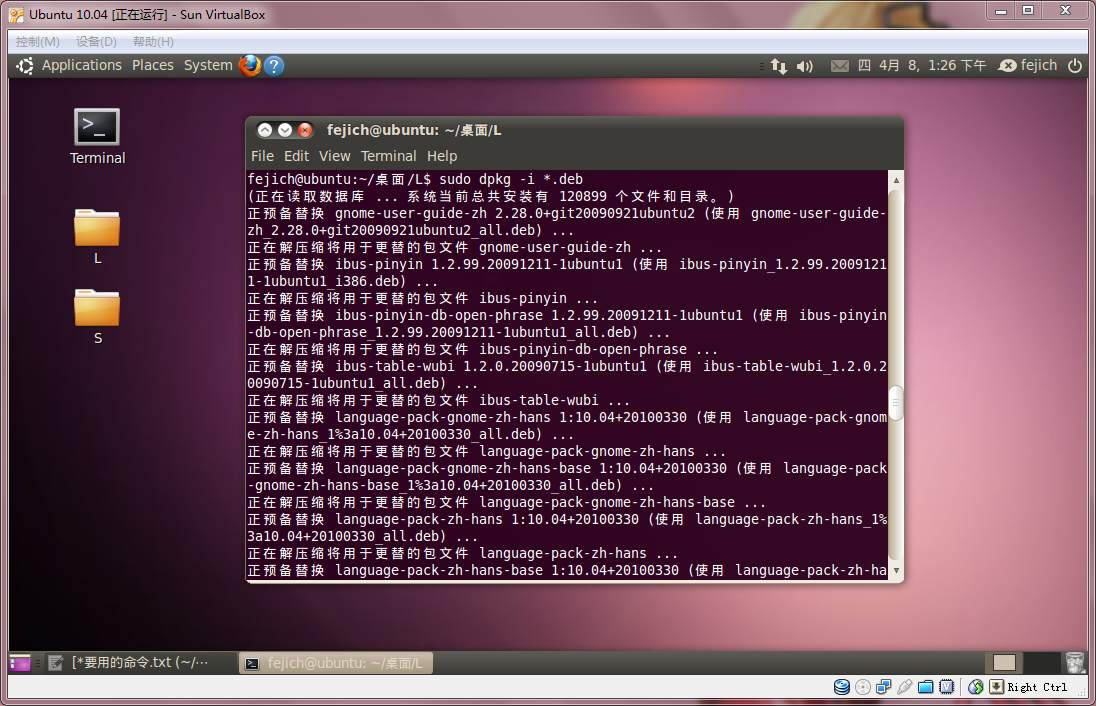
Task: Launch Firefox from the top panel
Action: (250, 66)
